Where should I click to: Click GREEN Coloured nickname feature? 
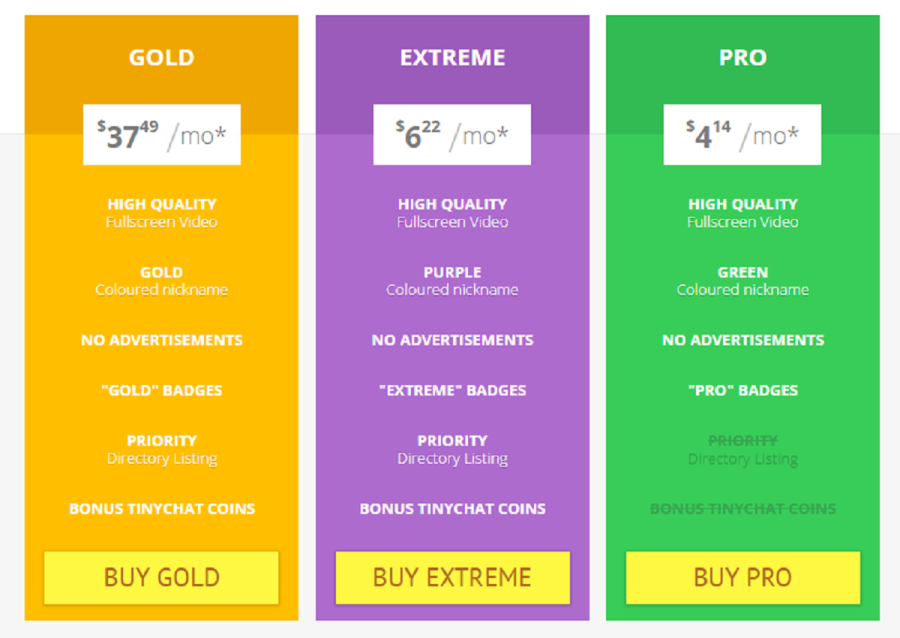(742, 281)
